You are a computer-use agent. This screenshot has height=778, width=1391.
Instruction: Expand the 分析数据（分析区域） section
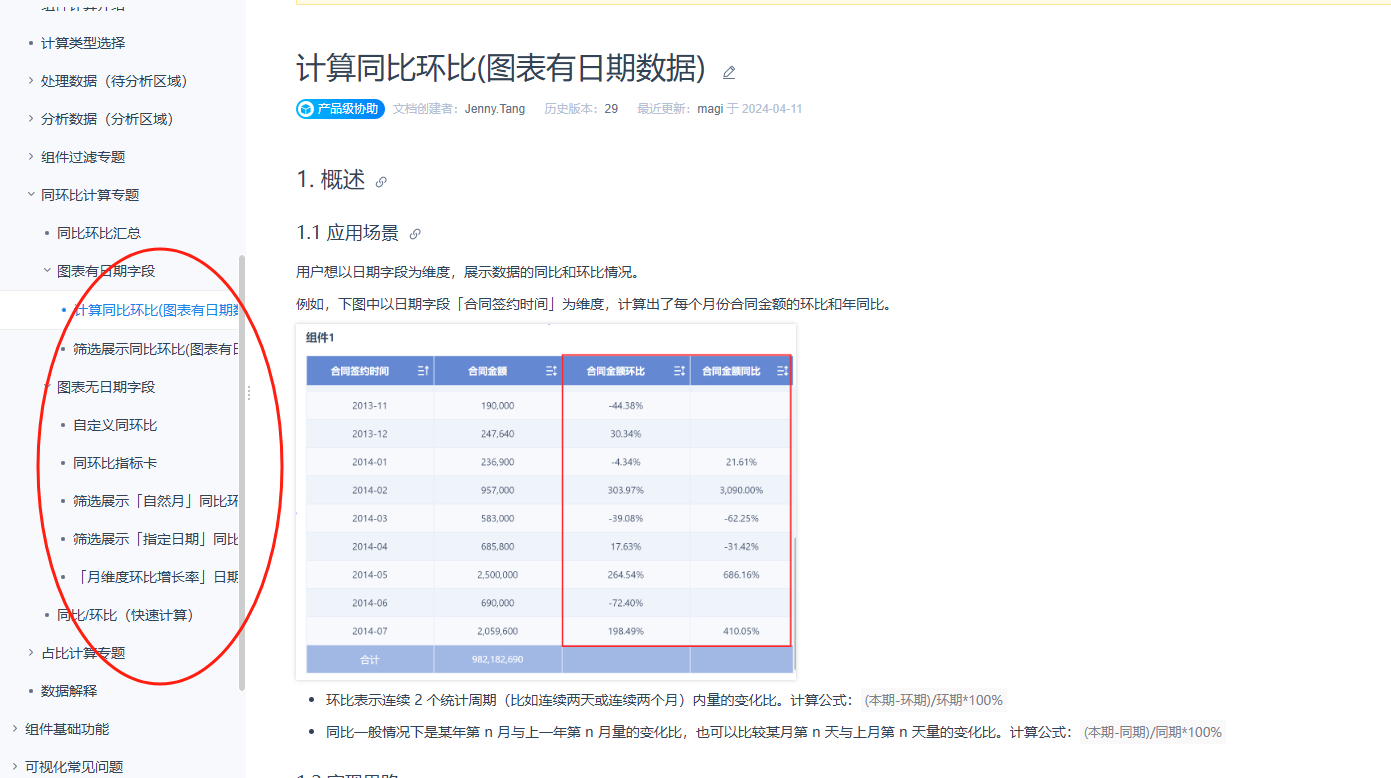[x=31, y=119]
